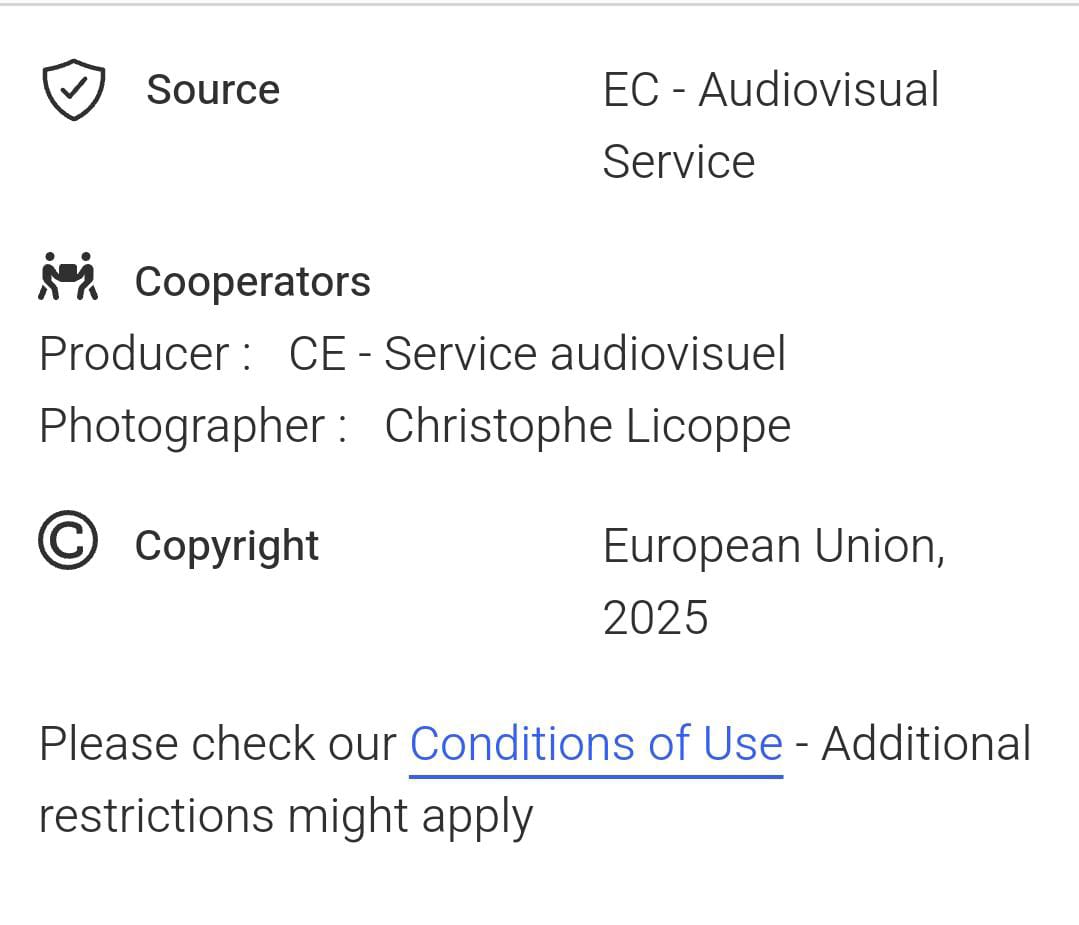Screen dimensions: 1079x925
Task: Click the word 'Licoppe'
Action: point(708,426)
